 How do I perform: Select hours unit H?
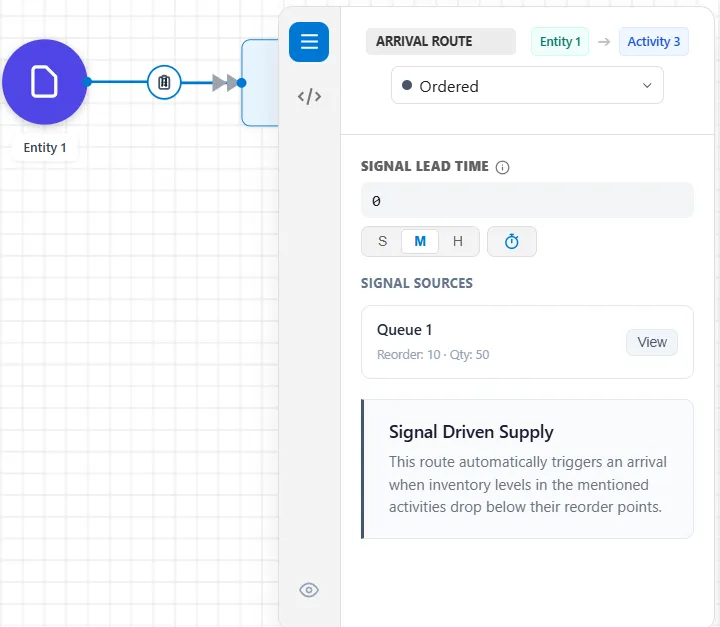[x=457, y=241]
